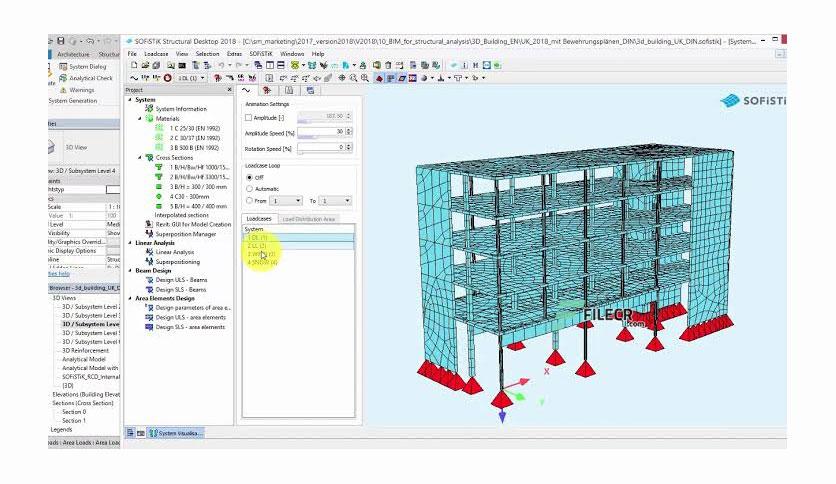Click the New file icon in toolbar
This screenshot has width=836, height=484.
click(134, 65)
